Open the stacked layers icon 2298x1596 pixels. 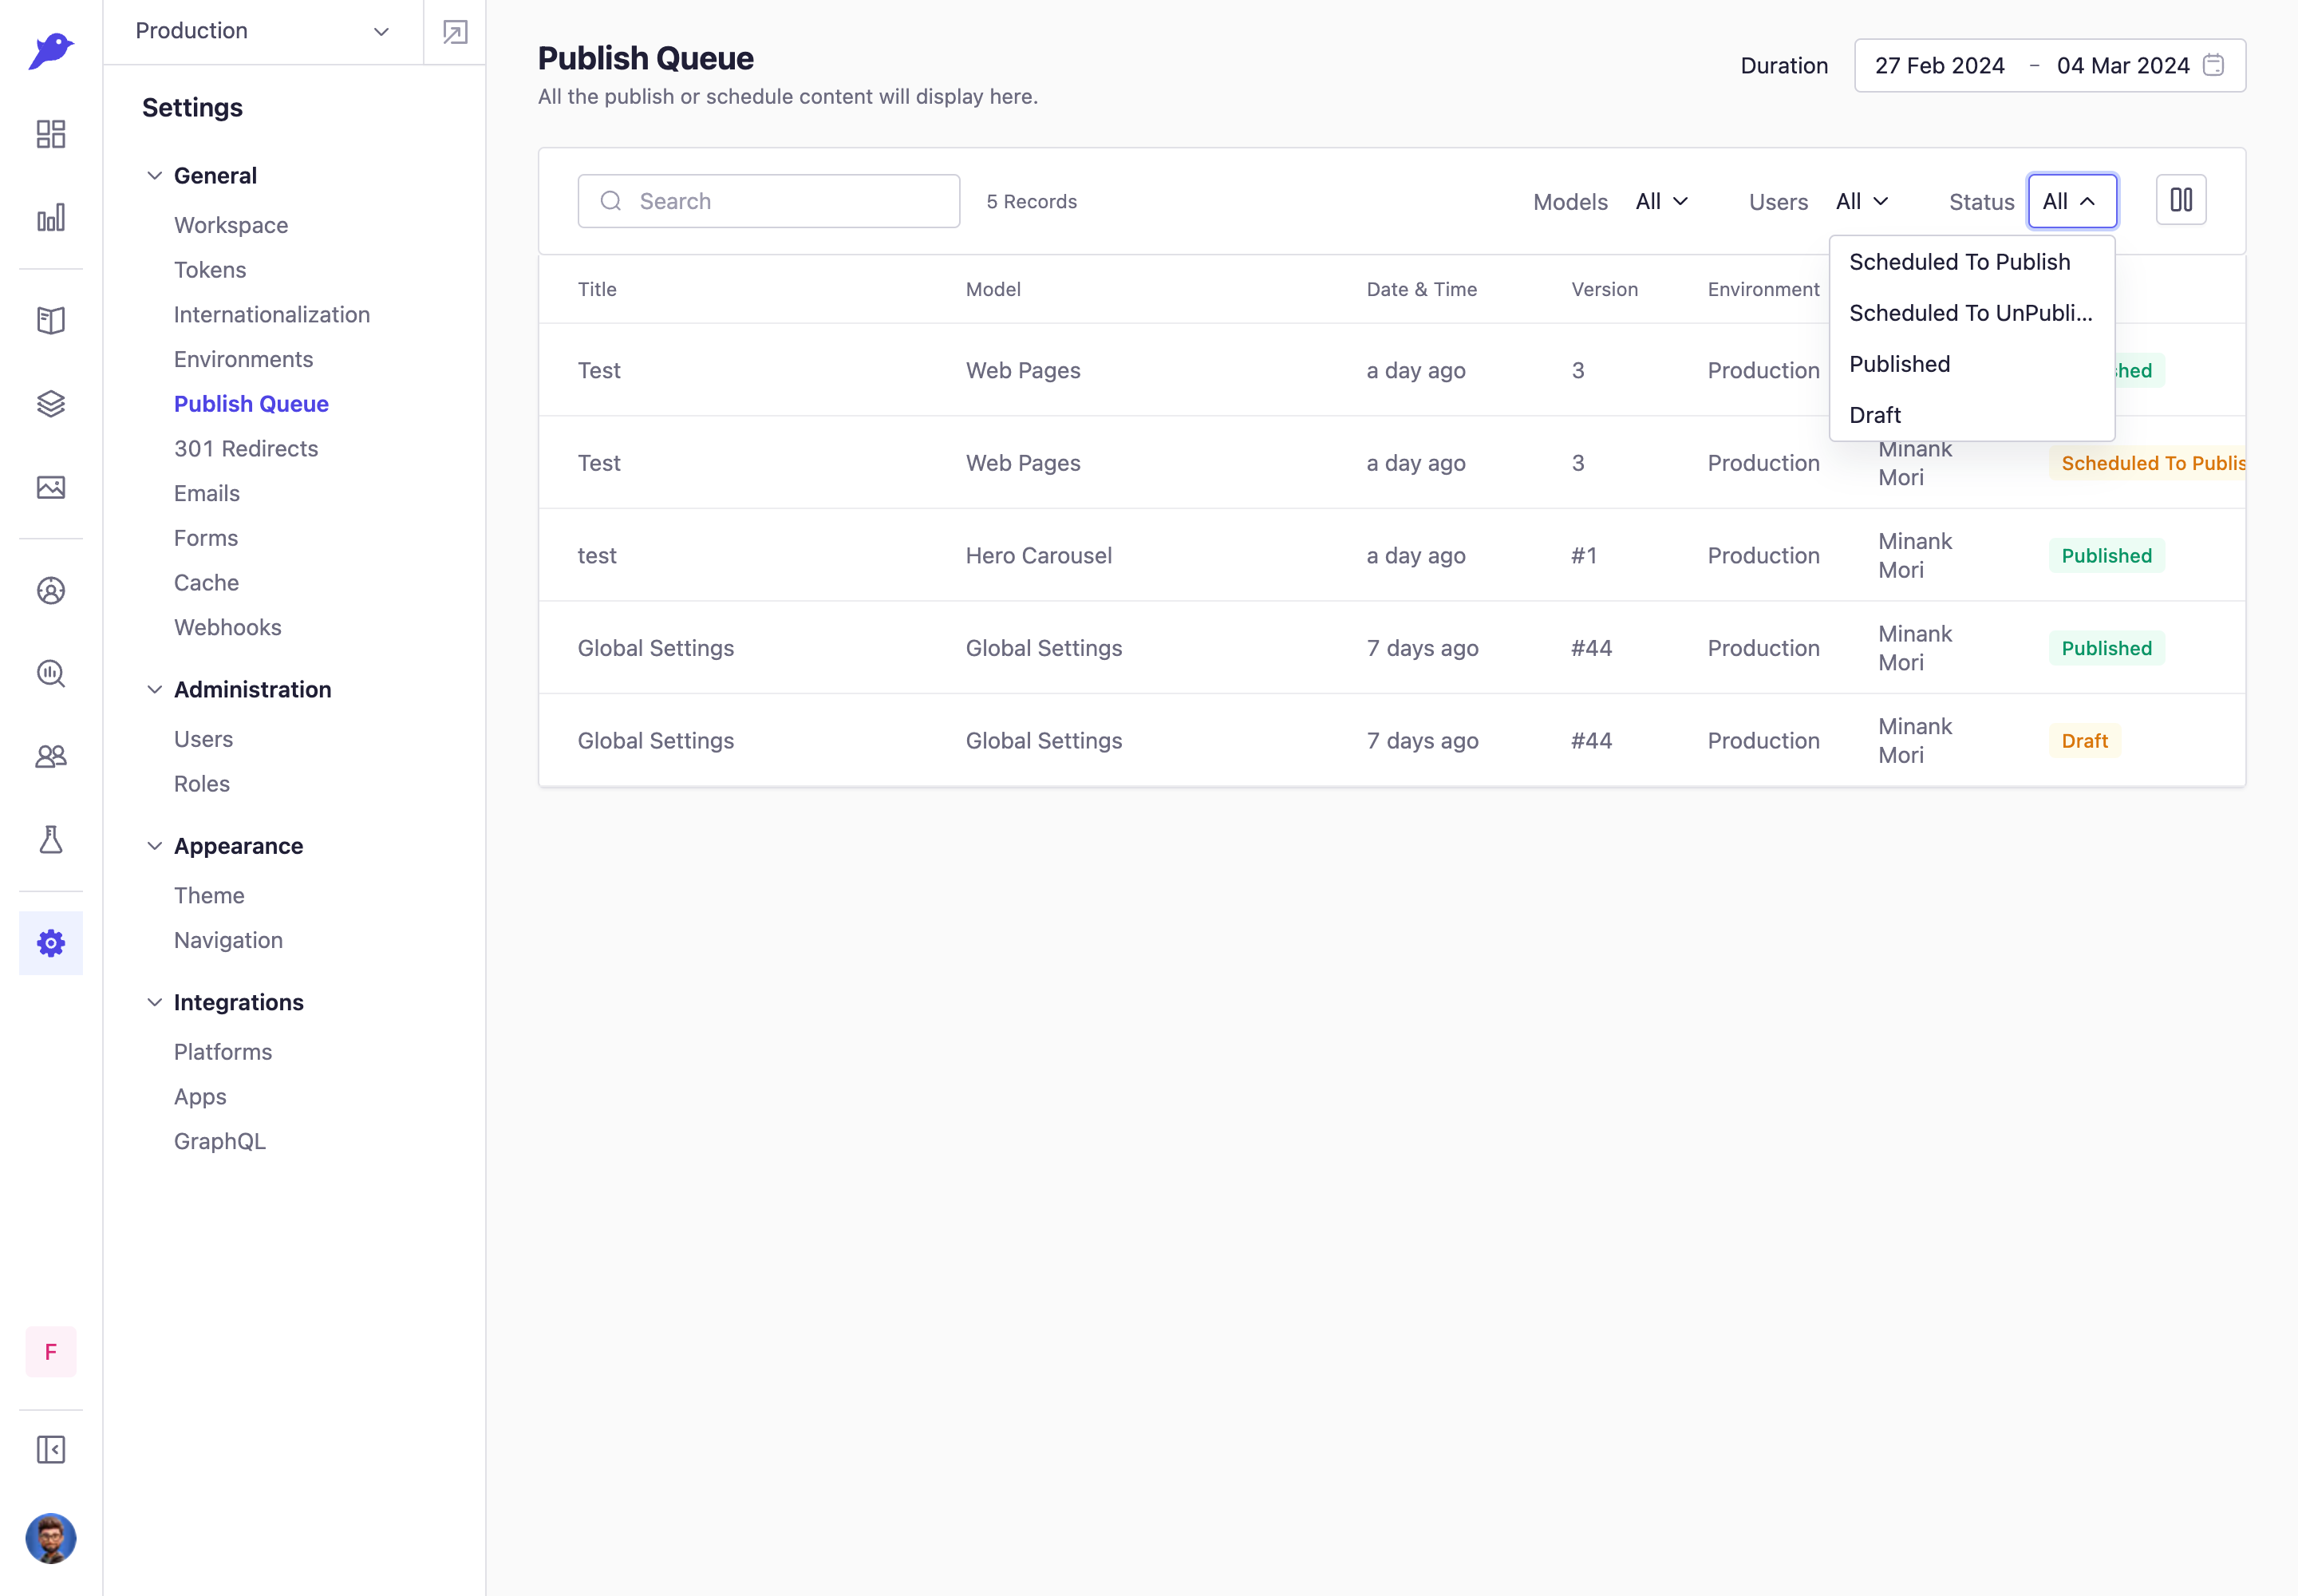point(51,404)
